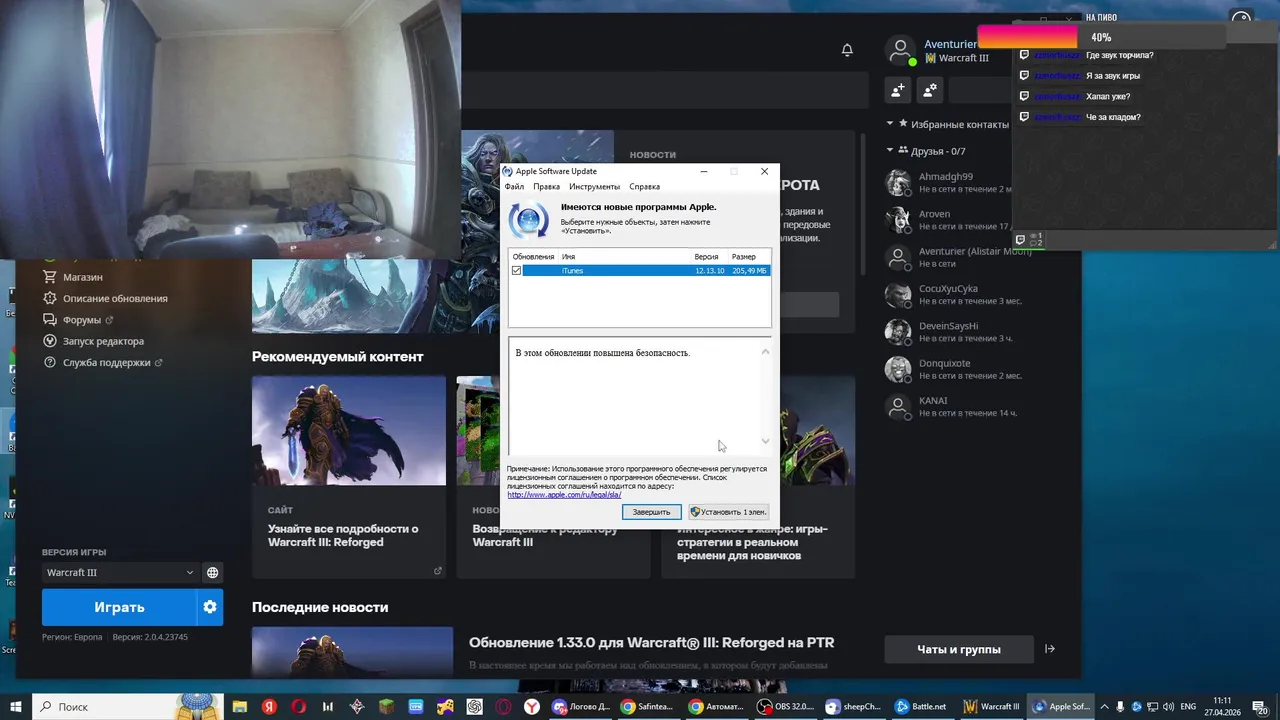Open the notifications bell in Battle.net
1280x720 pixels.
tap(847, 50)
